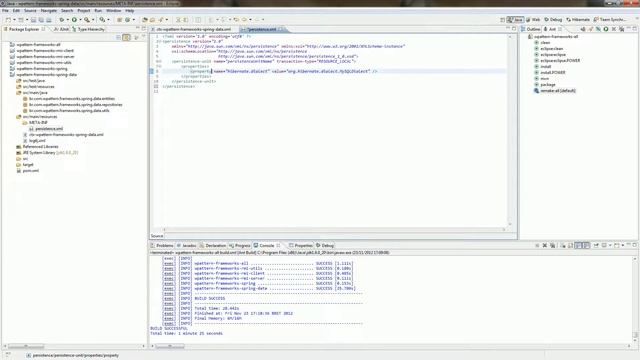The image size is (640, 360).
Task: Toggle Link with Editor in Package Explorer
Action: [127, 38]
